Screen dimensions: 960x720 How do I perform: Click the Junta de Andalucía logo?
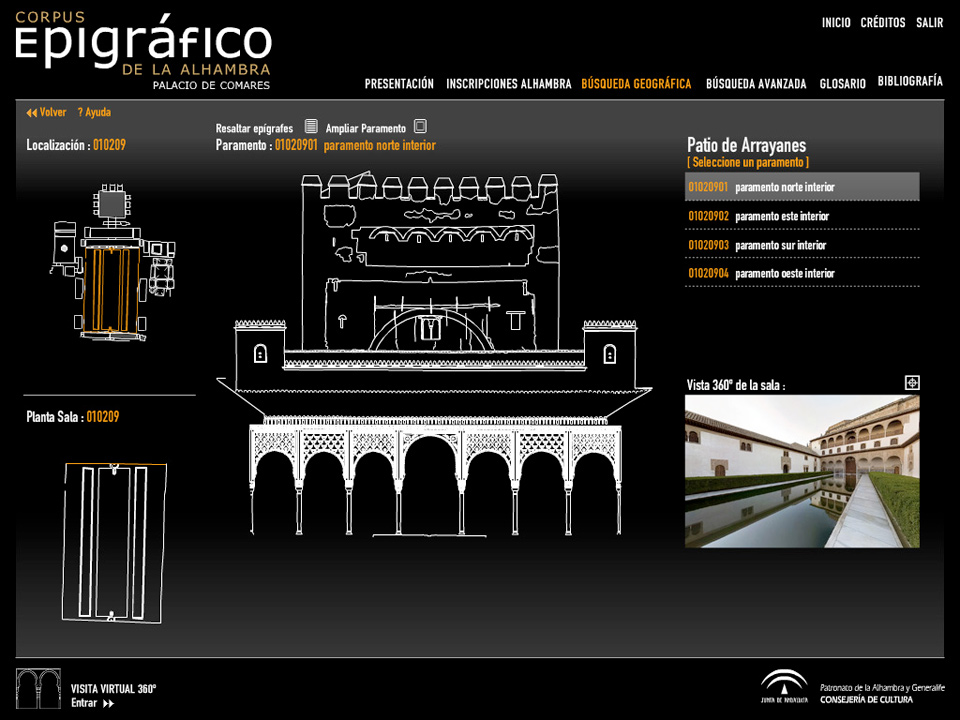tap(784, 686)
